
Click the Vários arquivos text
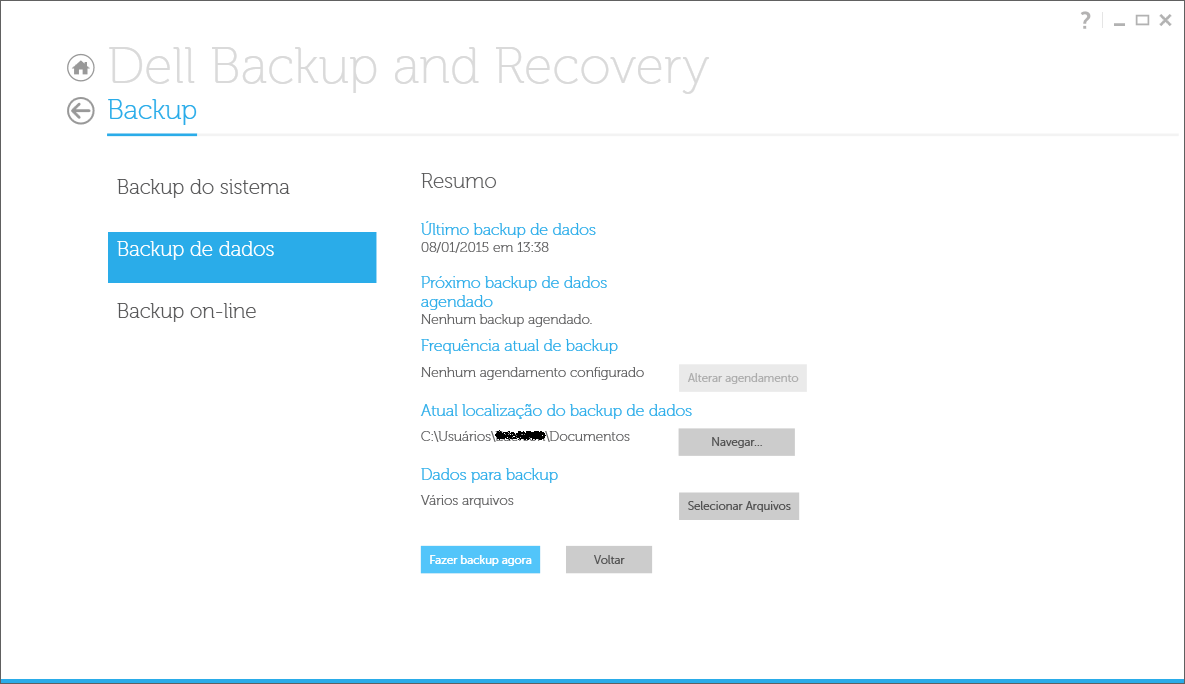[467, 500]
